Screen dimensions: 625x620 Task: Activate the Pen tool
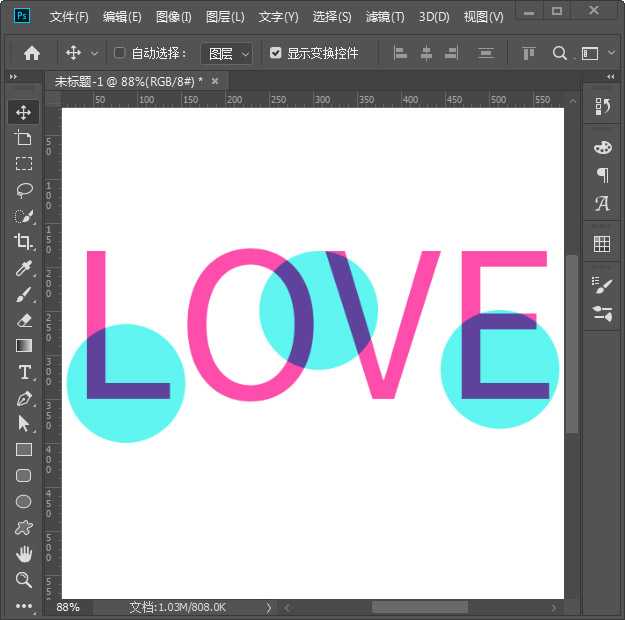[x=24, y=398]
